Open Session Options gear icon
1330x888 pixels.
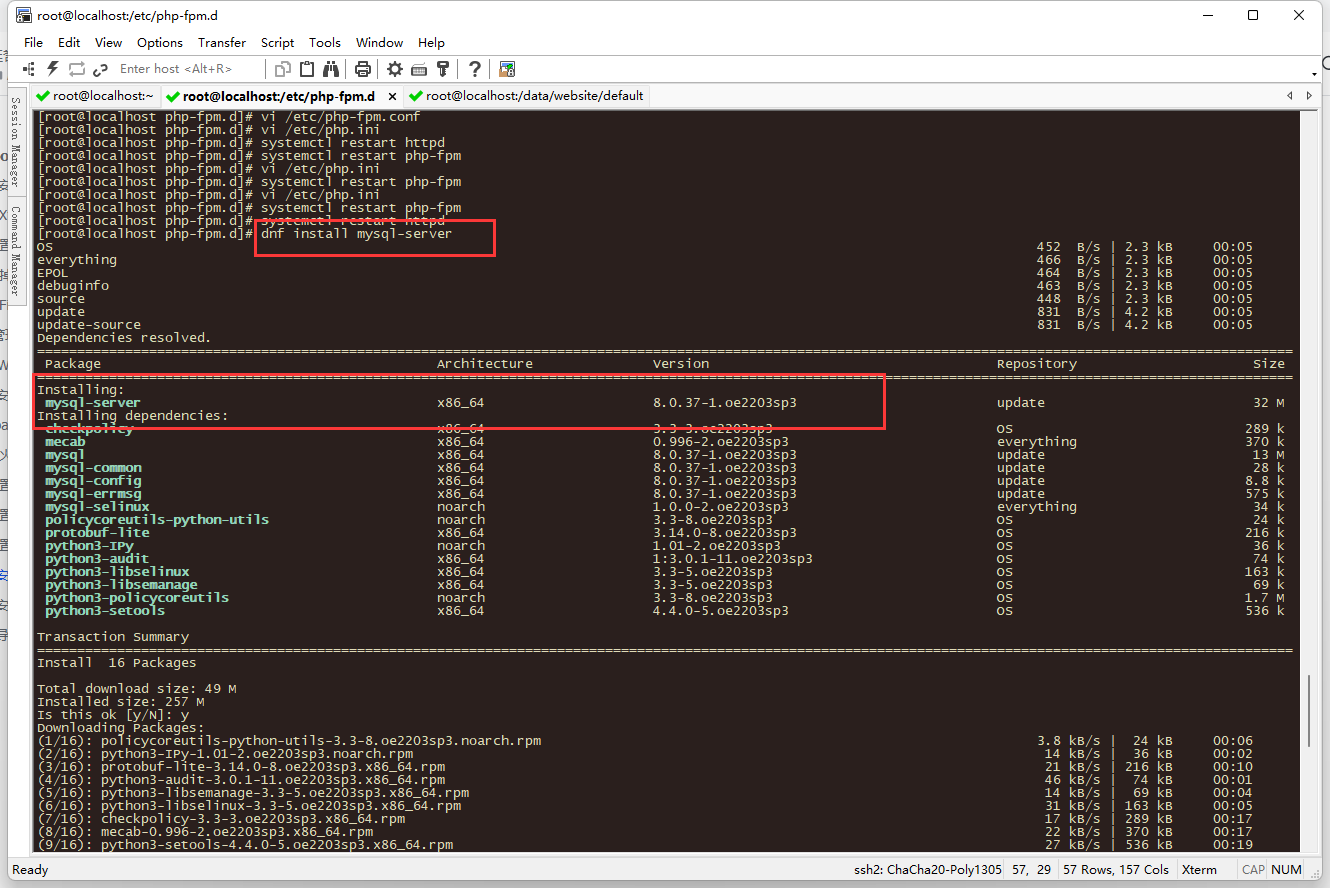tap(395, 69)
